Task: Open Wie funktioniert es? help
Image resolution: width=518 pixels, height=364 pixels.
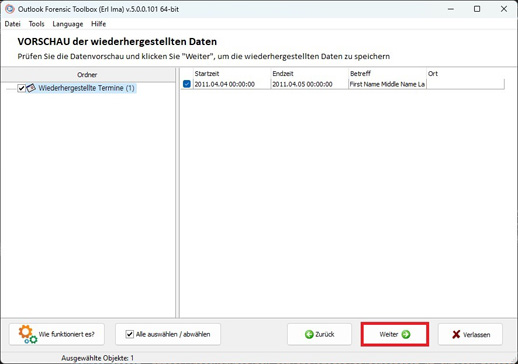Action: tap(57, 334)
